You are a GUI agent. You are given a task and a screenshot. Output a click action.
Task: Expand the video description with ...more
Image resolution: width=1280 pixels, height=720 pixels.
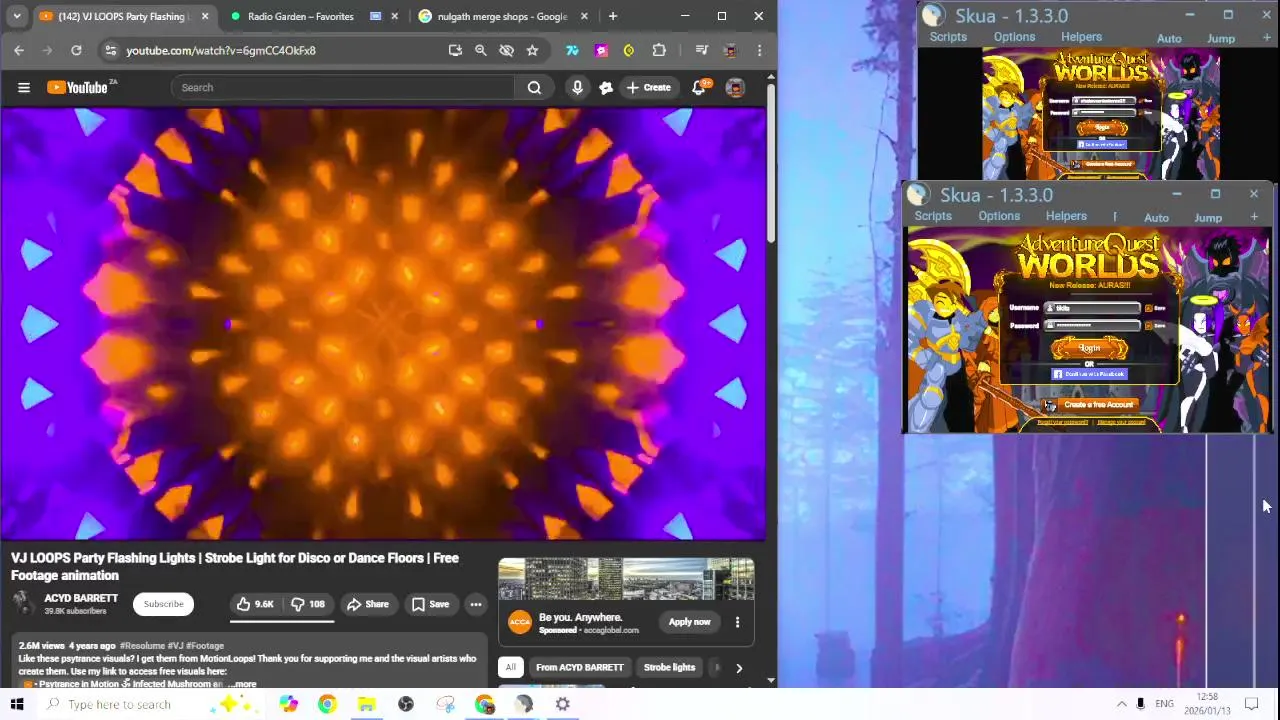[241, 684]
